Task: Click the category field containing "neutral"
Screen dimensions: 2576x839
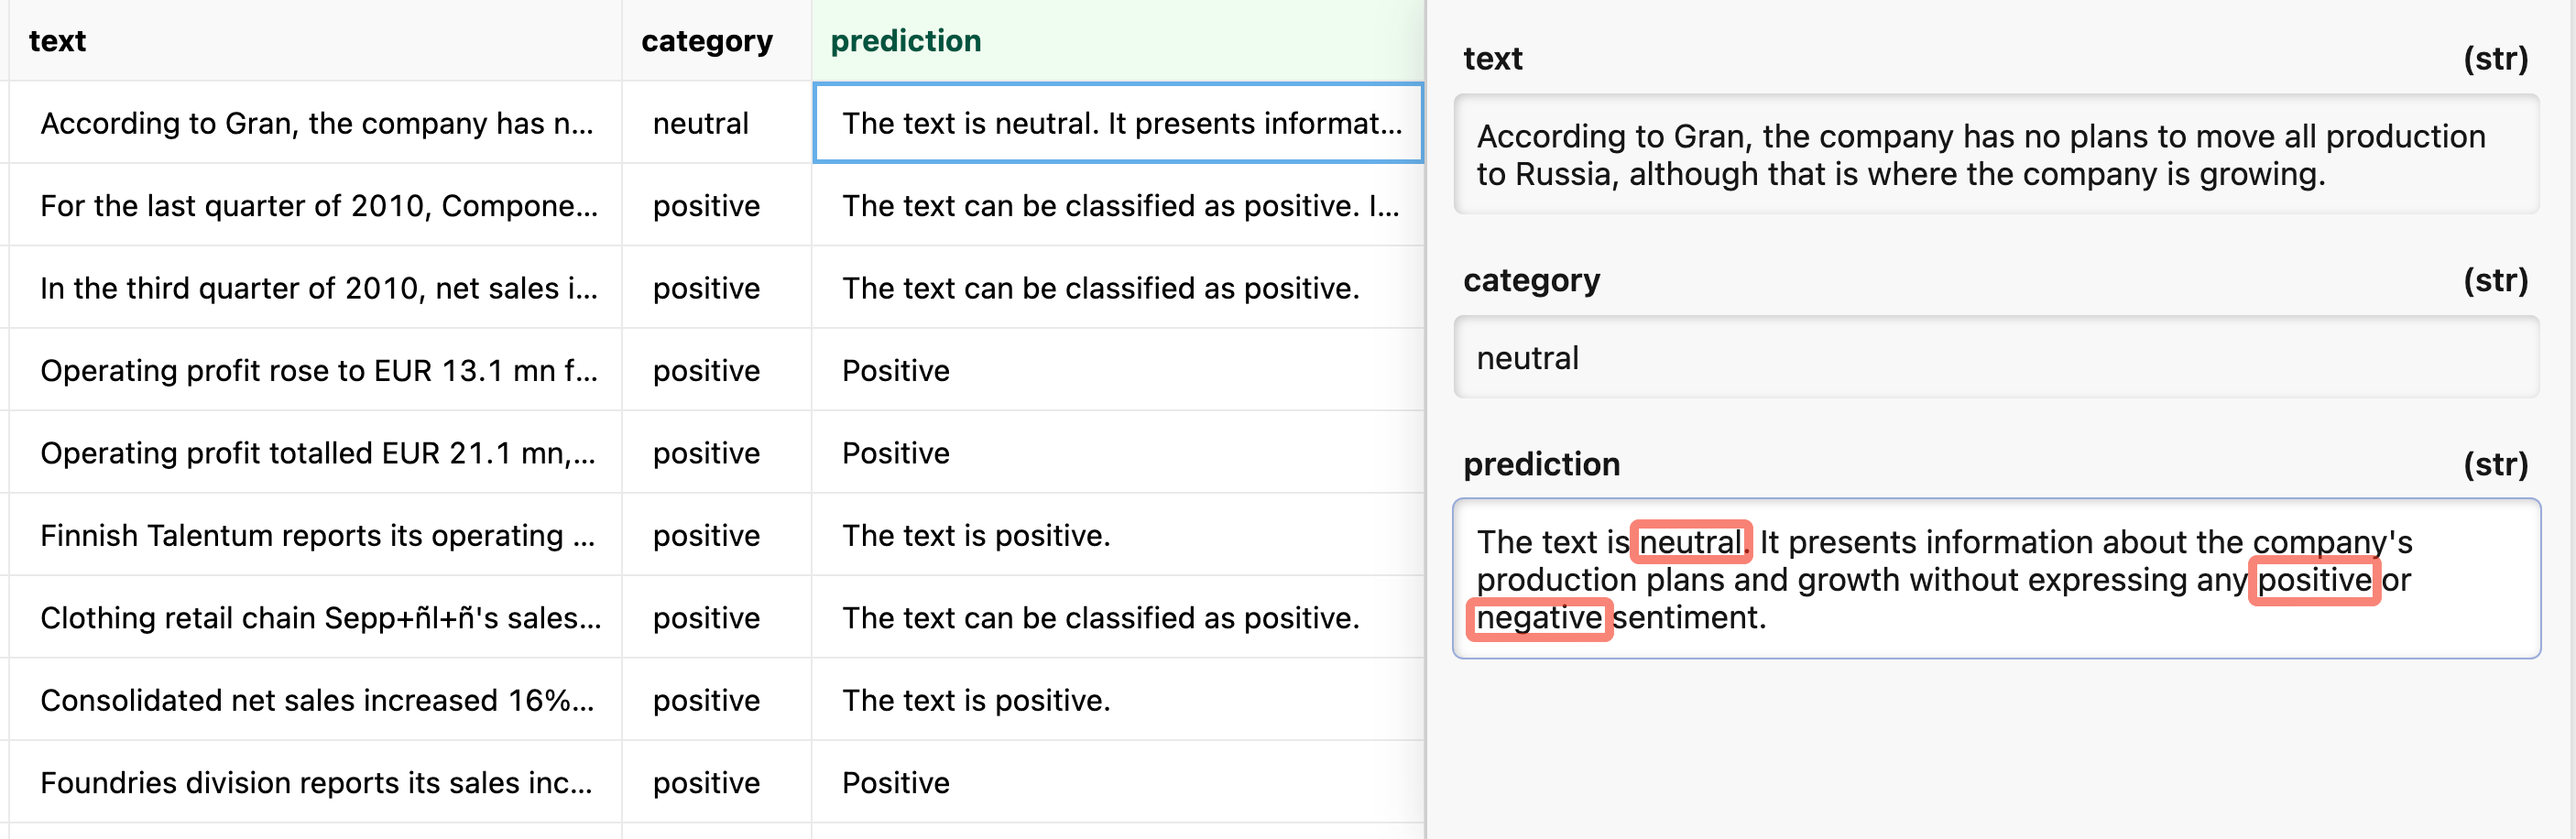Action: (x=1995, y=358)
